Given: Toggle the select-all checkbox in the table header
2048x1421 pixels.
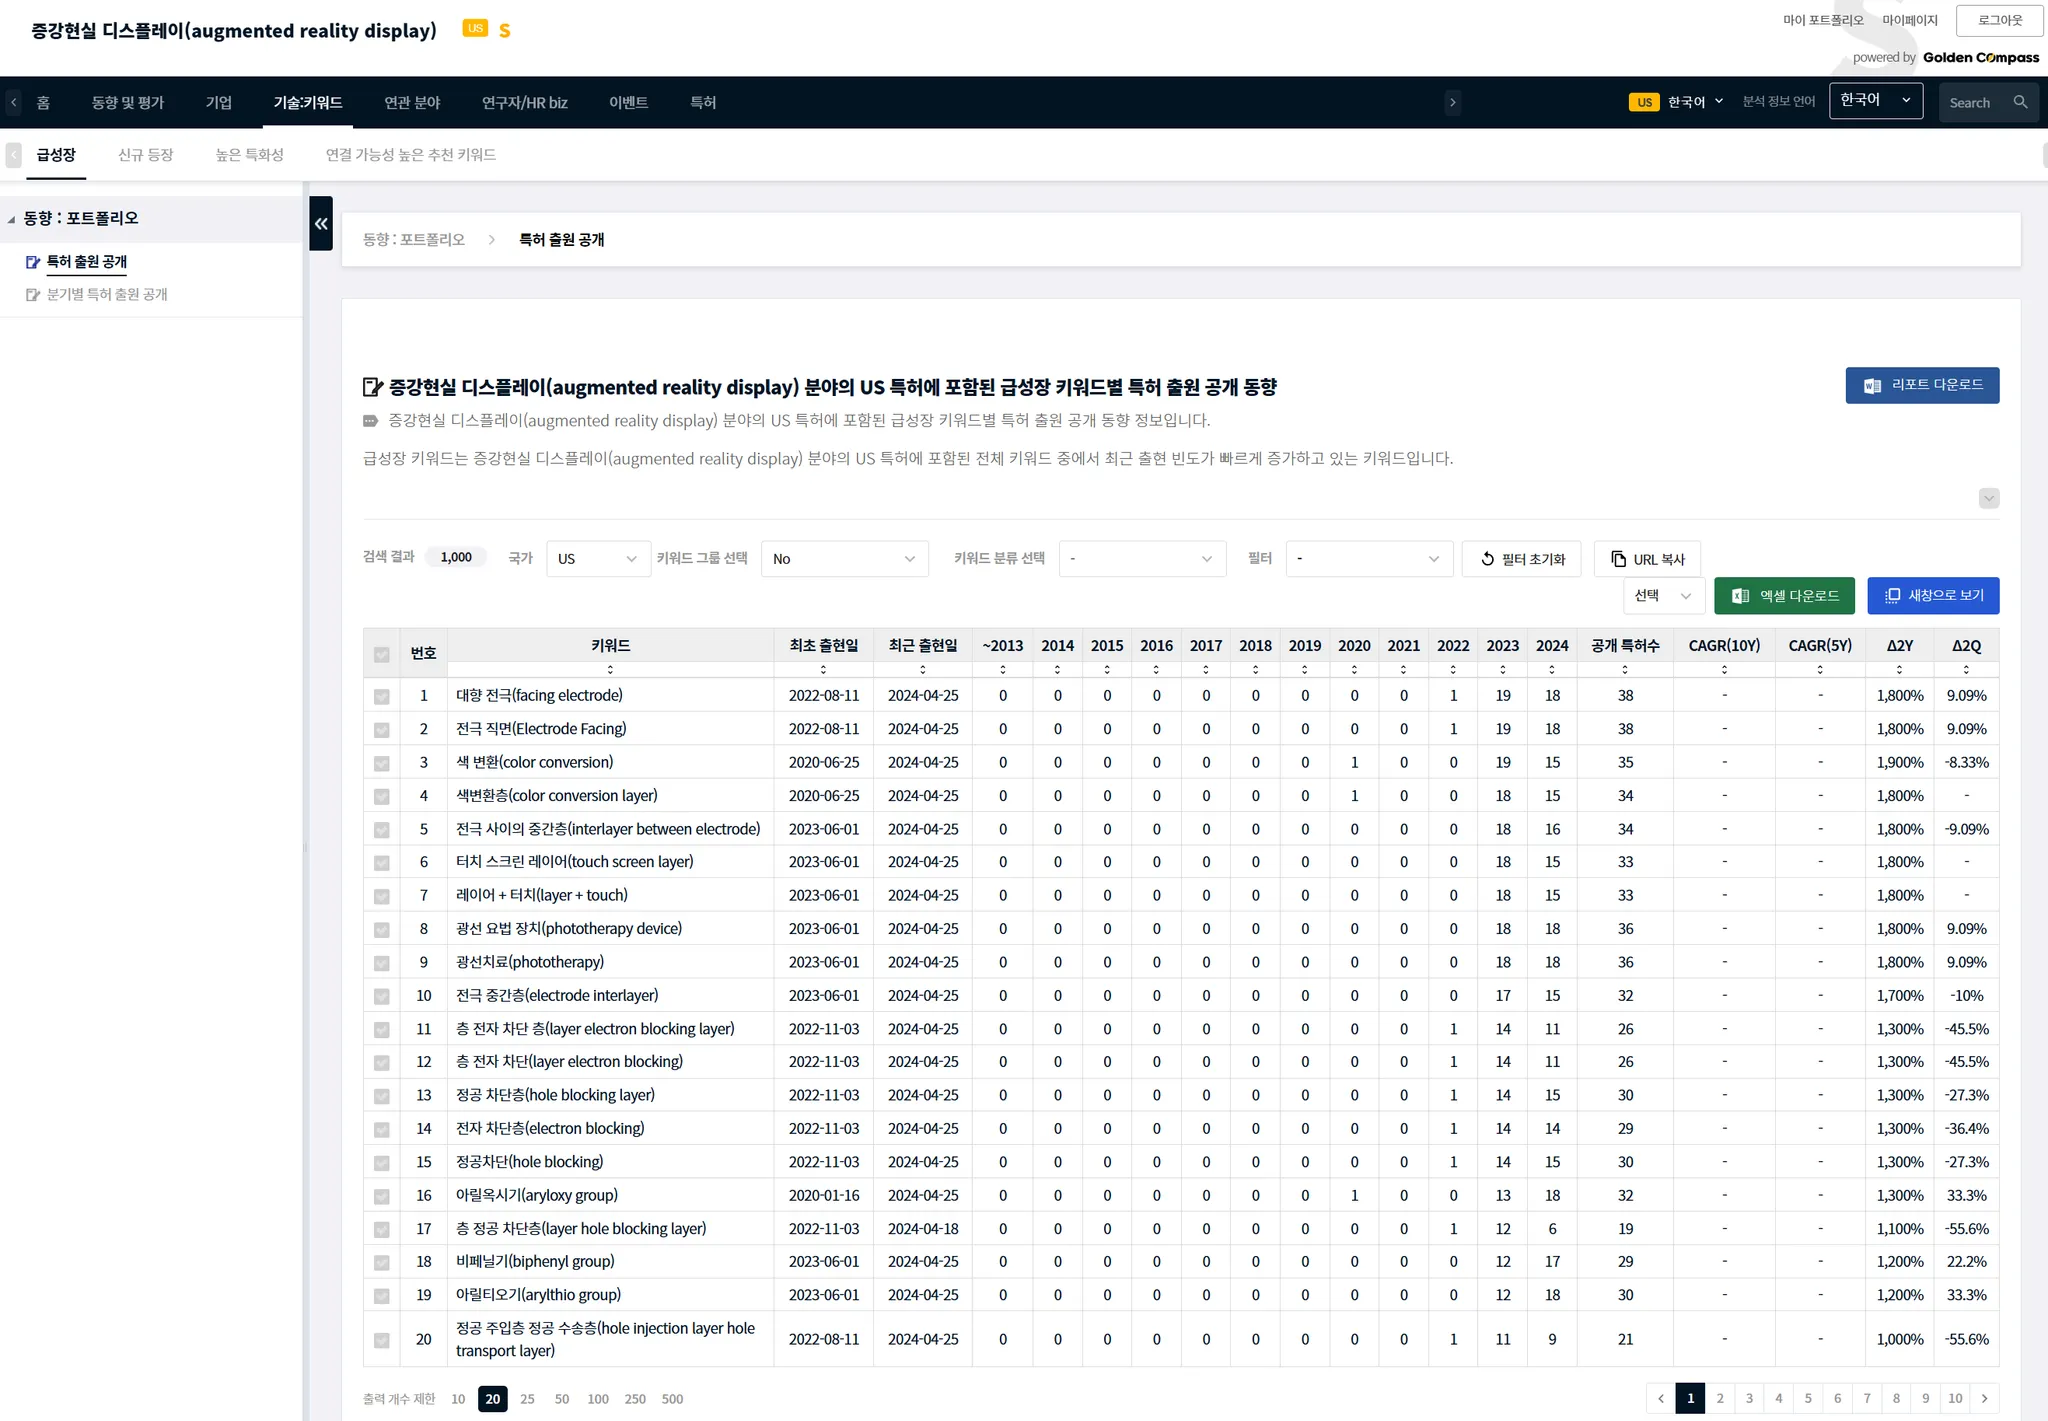Looking at the screenshot, I should pos(381,654).
